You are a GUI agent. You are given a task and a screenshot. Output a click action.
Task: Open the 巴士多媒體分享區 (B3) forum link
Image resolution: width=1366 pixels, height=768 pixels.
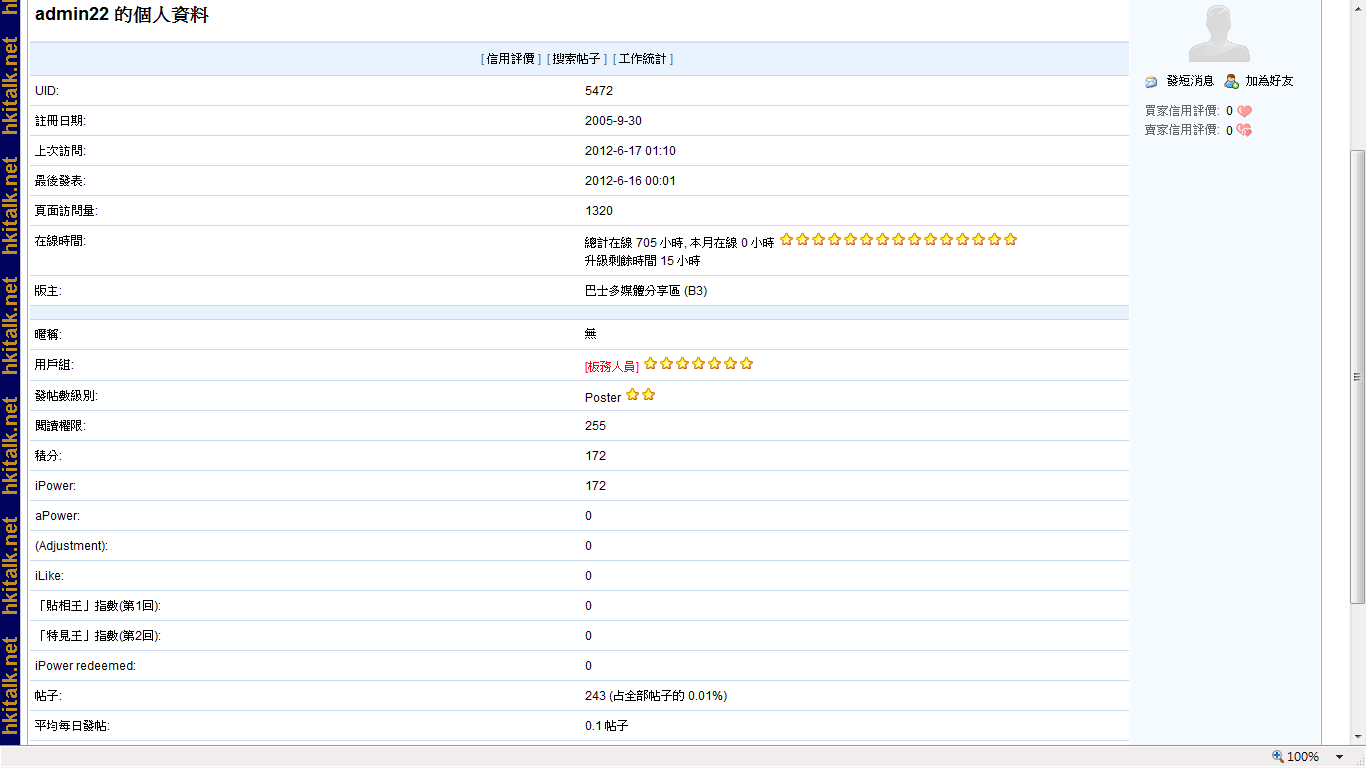coord(646,291)
